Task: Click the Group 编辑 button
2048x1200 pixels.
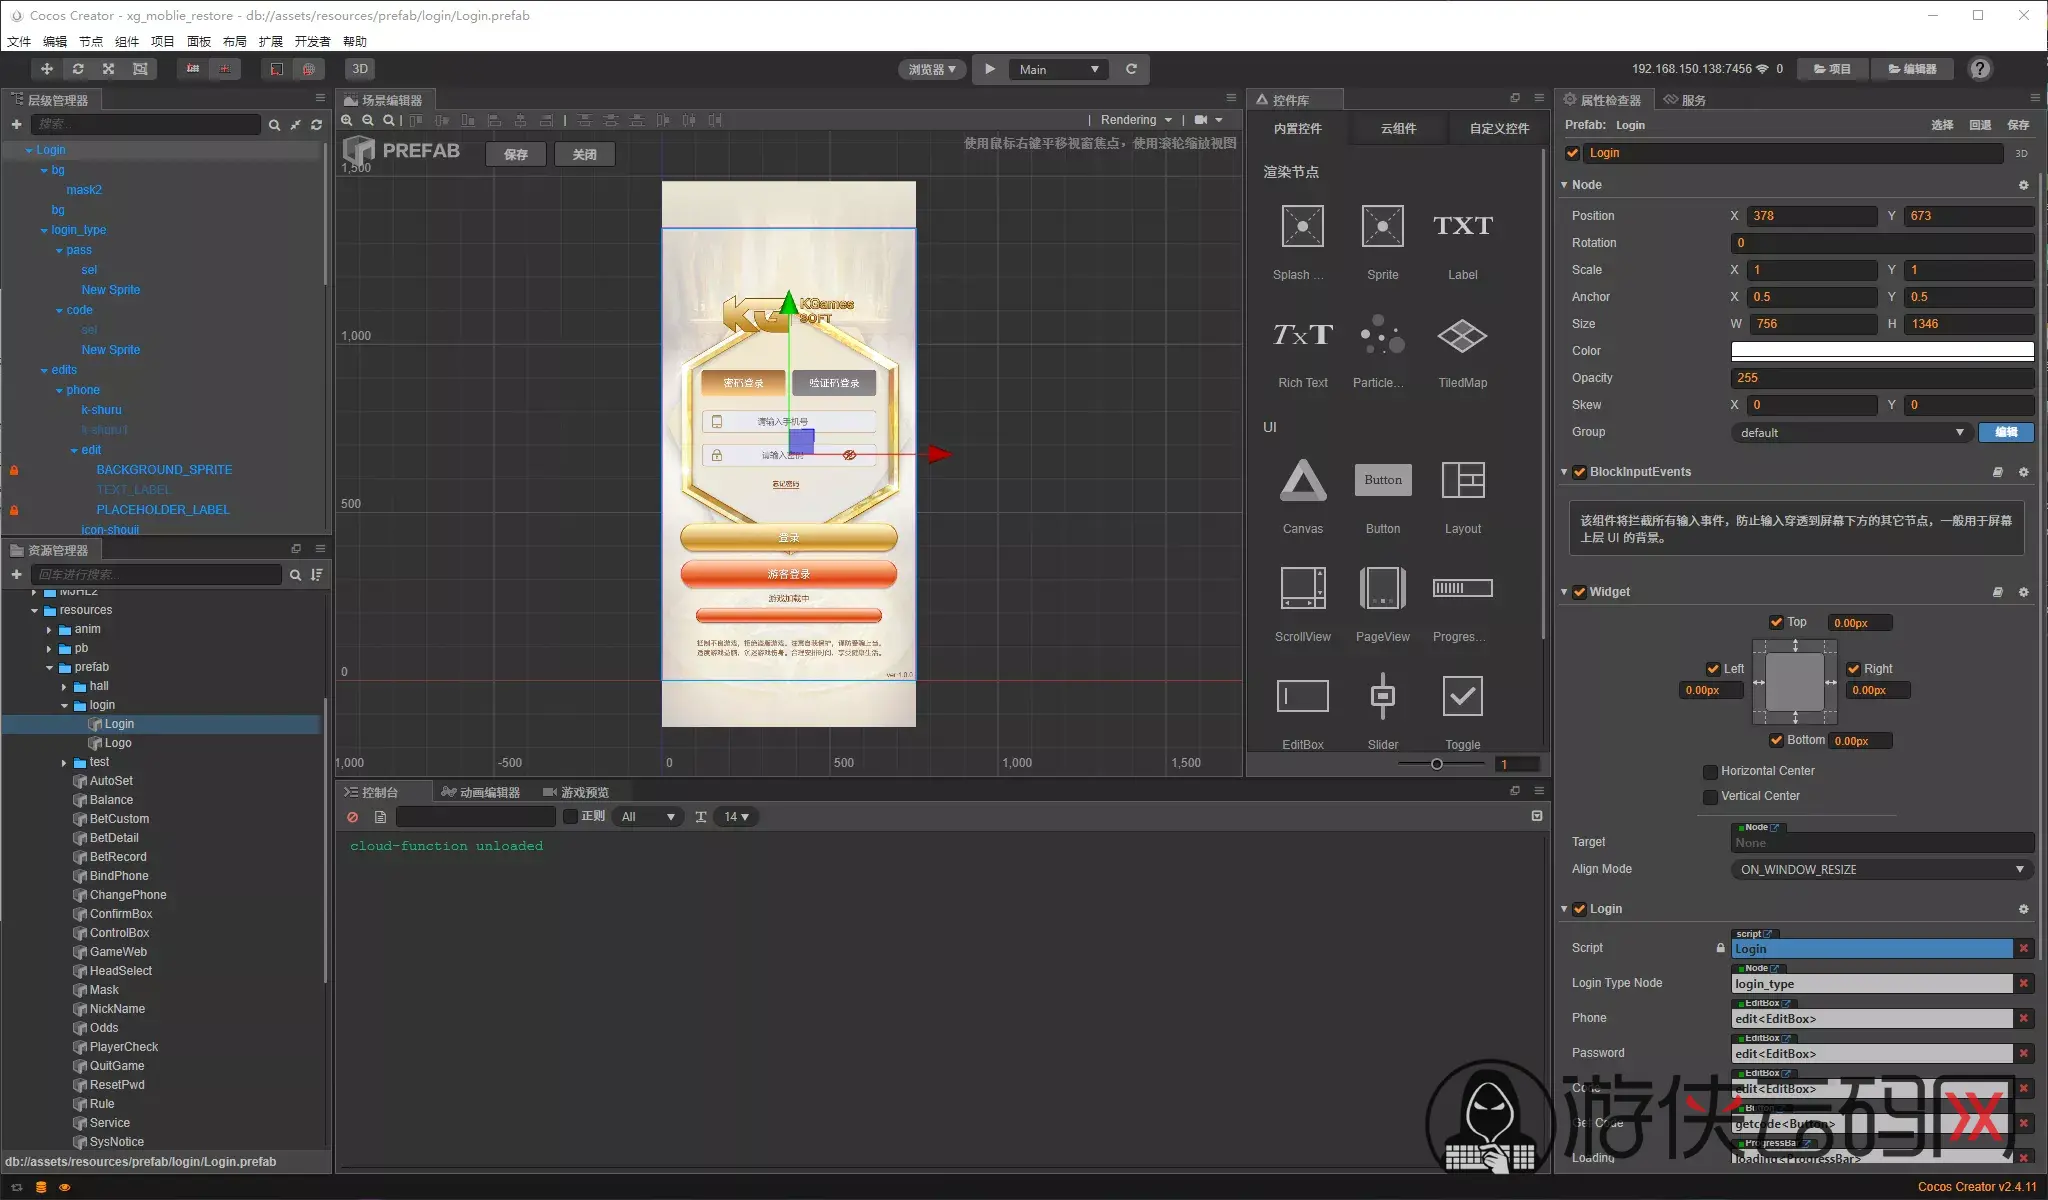Action: 2006,432
